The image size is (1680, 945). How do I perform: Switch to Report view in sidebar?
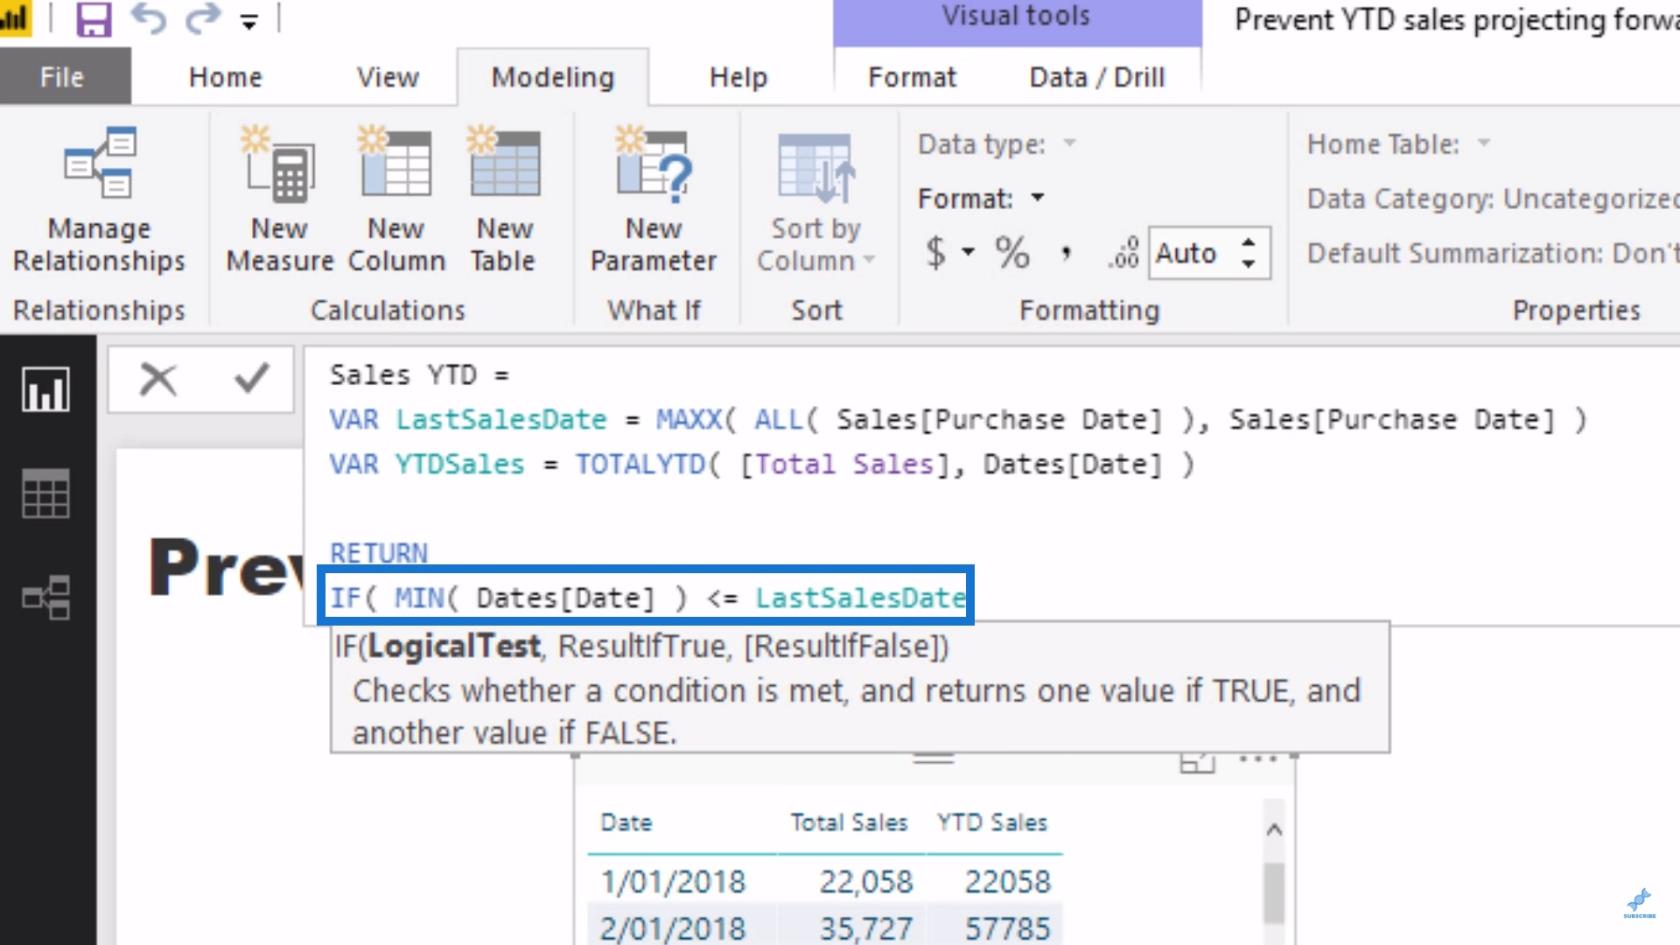coord(46,389)
